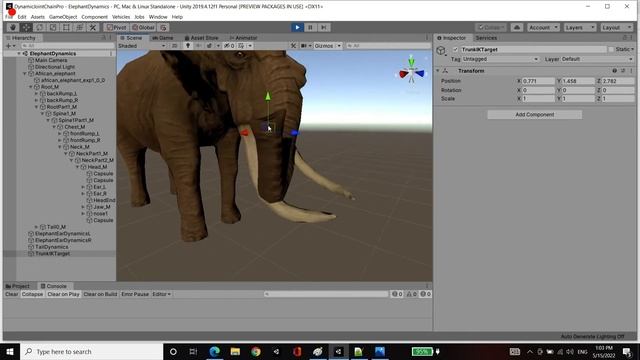Open Transform help icon
This screenshot has height=360, width=640.
click(x=615, y=71)
